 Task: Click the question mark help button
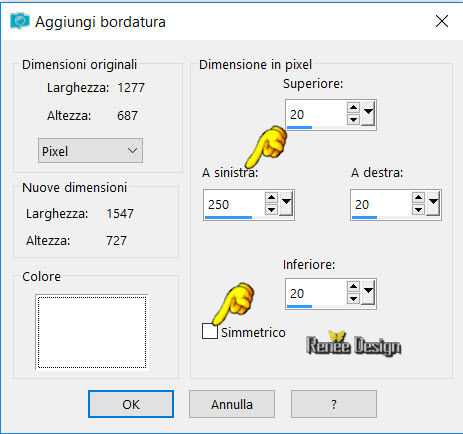(x=334, y=404)
